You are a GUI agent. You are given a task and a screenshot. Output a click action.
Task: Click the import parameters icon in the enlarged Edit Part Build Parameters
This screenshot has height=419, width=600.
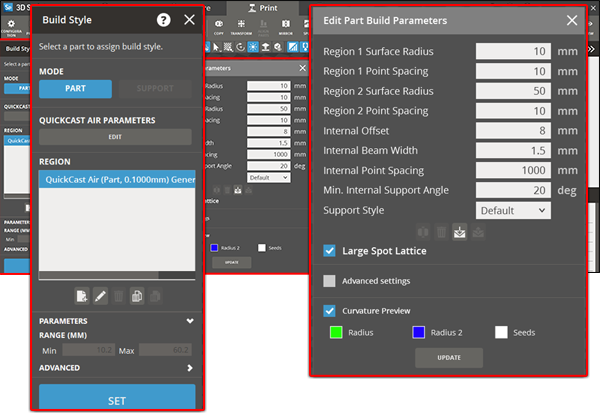(460, 232)
